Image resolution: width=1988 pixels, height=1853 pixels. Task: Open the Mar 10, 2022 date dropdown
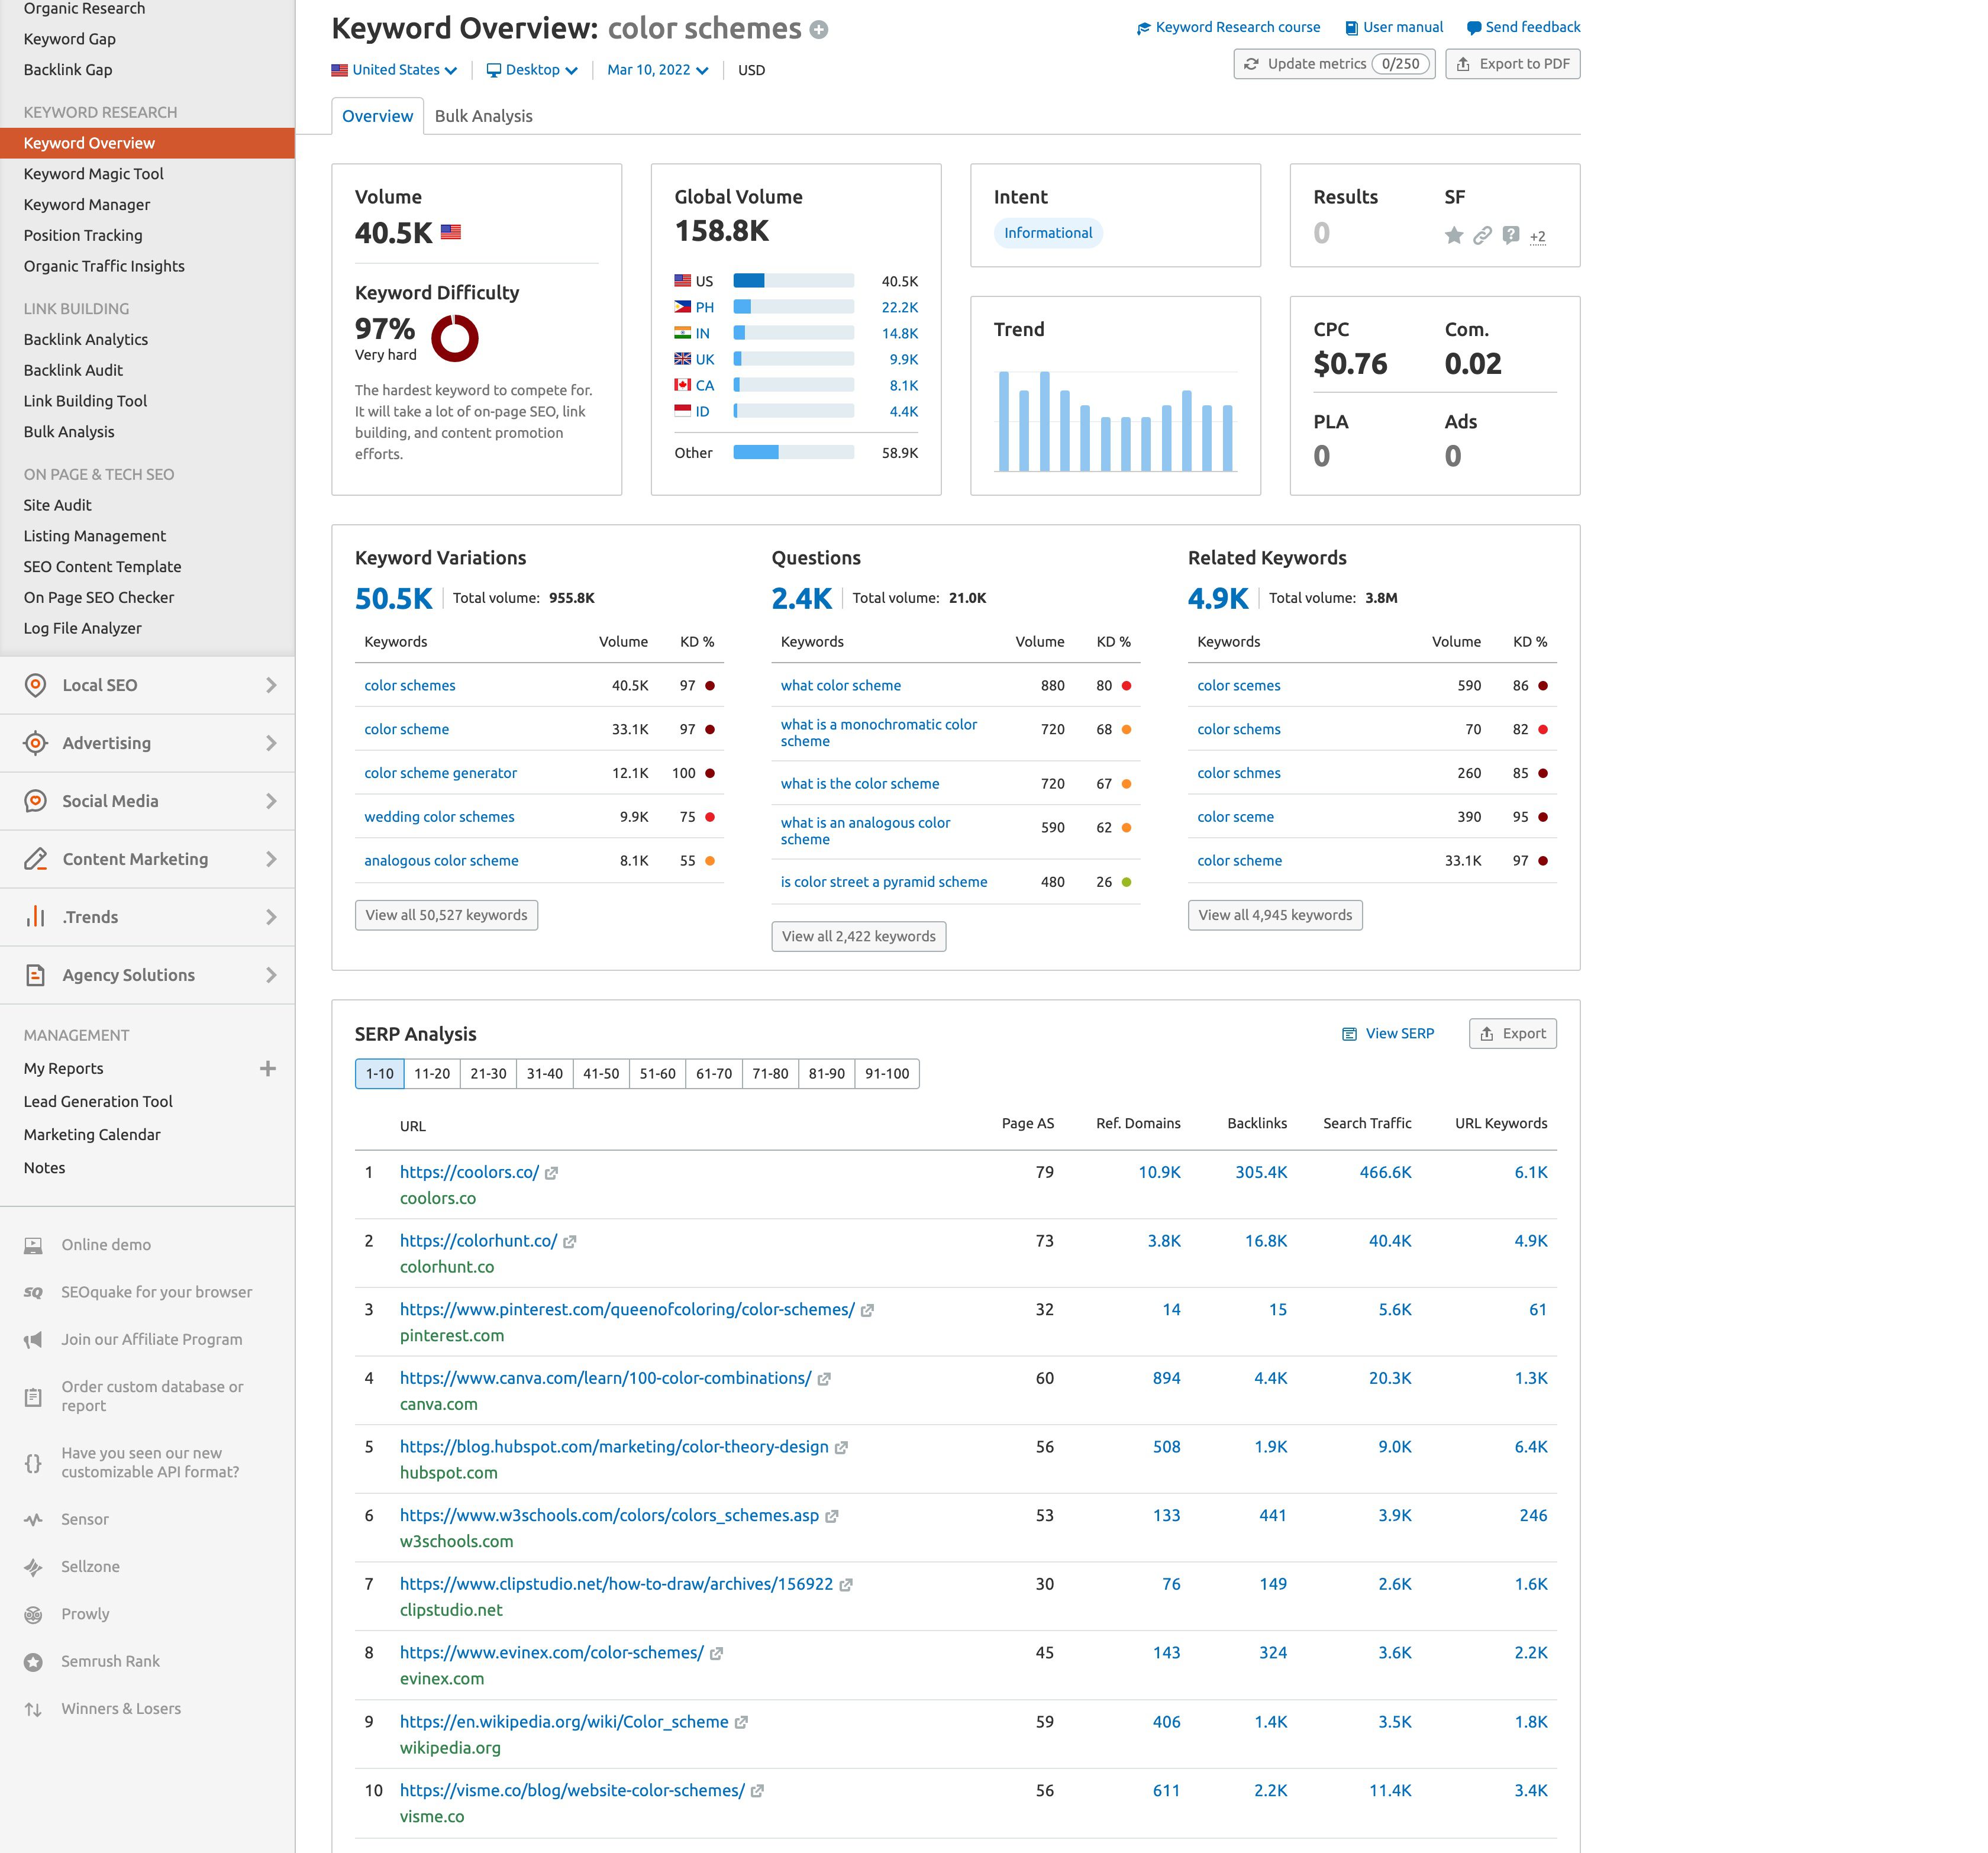(x=657, y=70)
